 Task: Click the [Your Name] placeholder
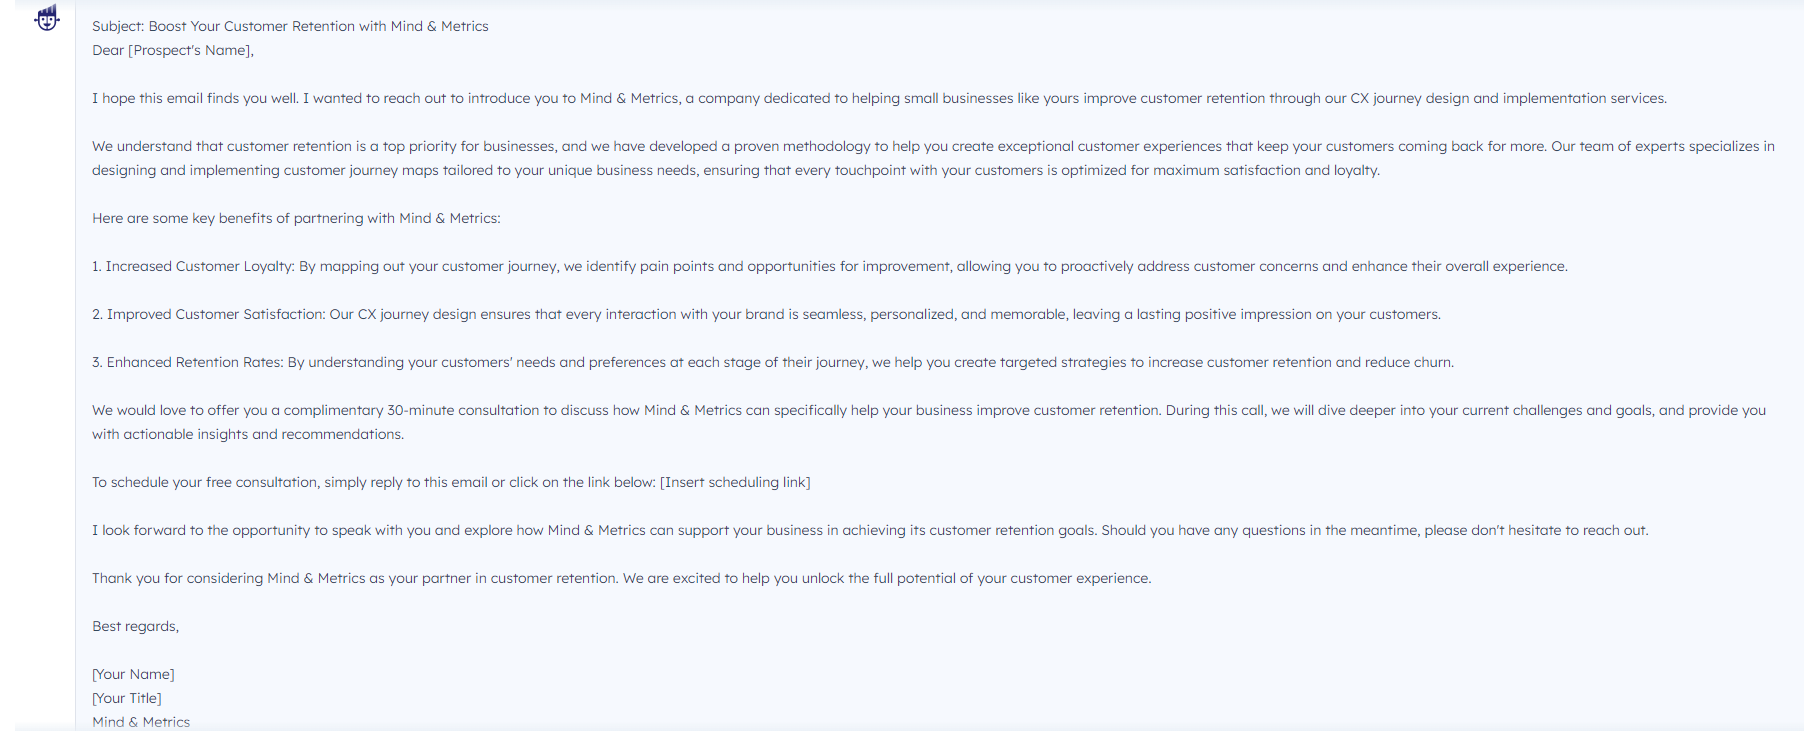133,674
